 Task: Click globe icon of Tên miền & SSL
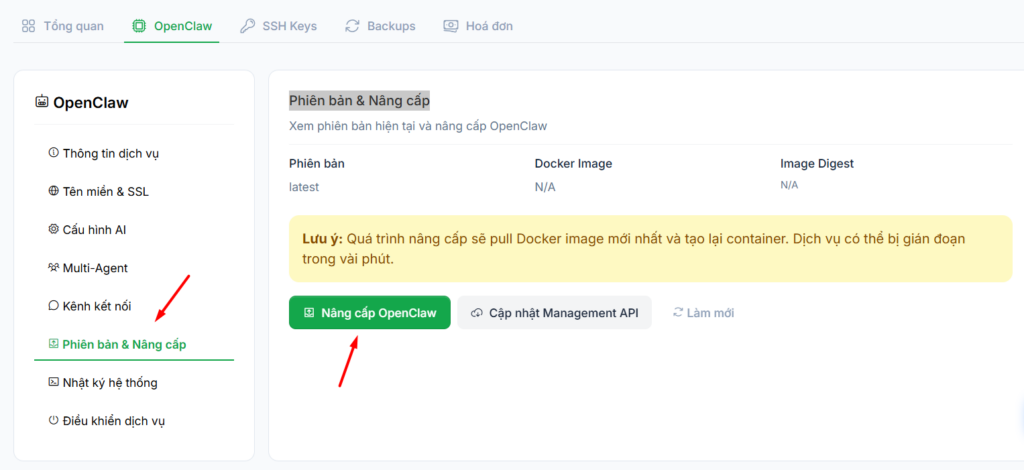54,191
